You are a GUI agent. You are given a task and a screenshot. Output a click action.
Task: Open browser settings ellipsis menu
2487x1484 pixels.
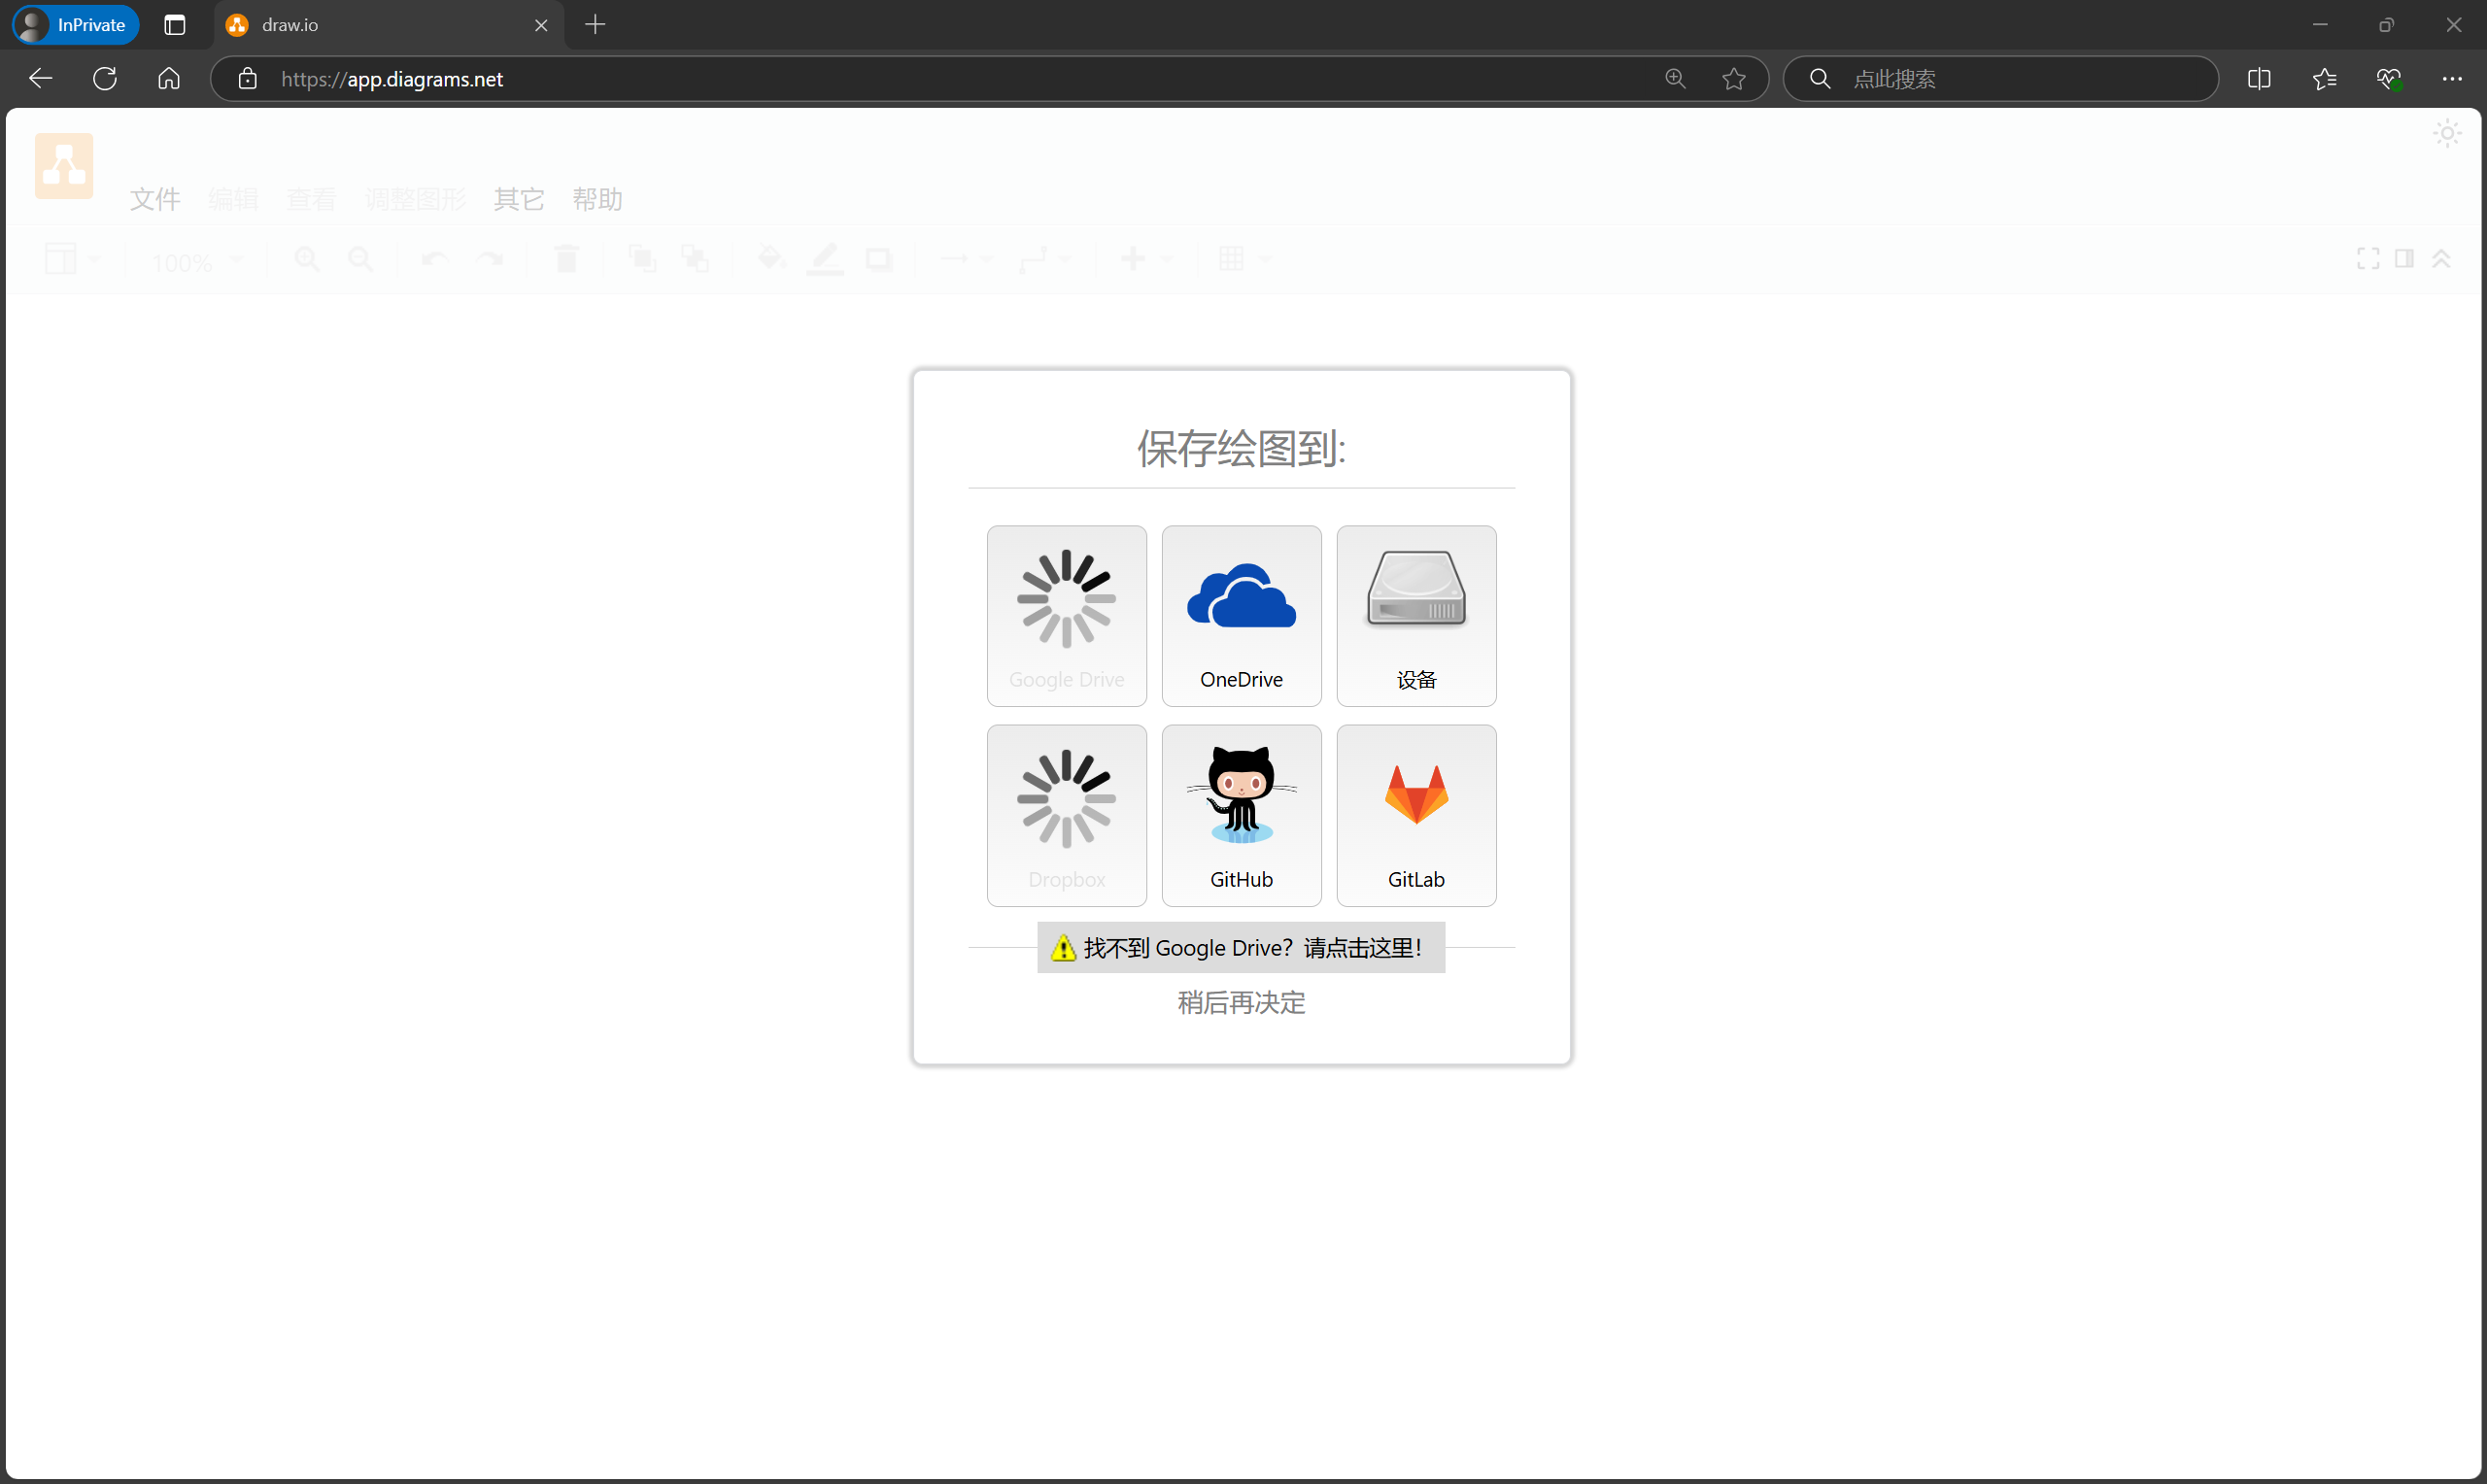click(x=2452, y=79)
